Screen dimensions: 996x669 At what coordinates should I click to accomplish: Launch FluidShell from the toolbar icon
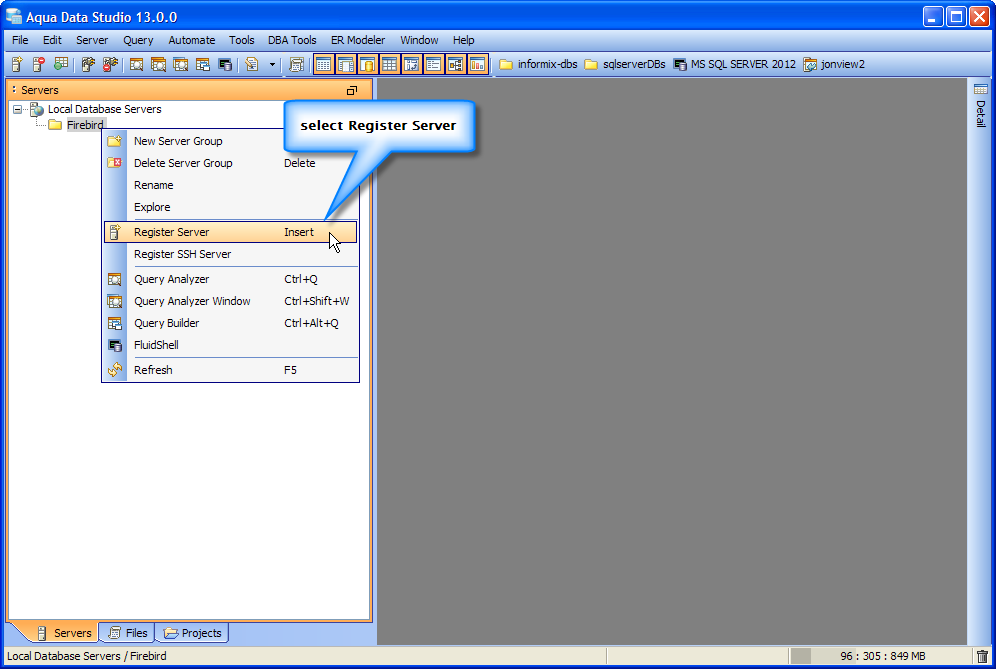click(x=225, y=64)
